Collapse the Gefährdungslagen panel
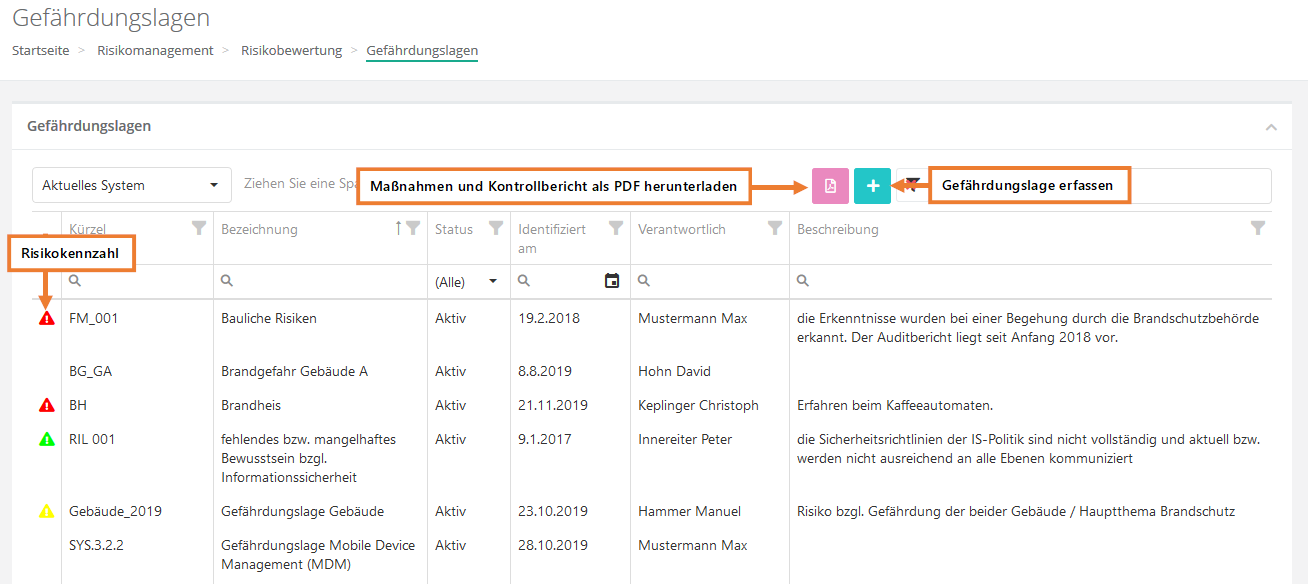The width and height of the screenshot is (1308, 584). tap(1271, 127)
